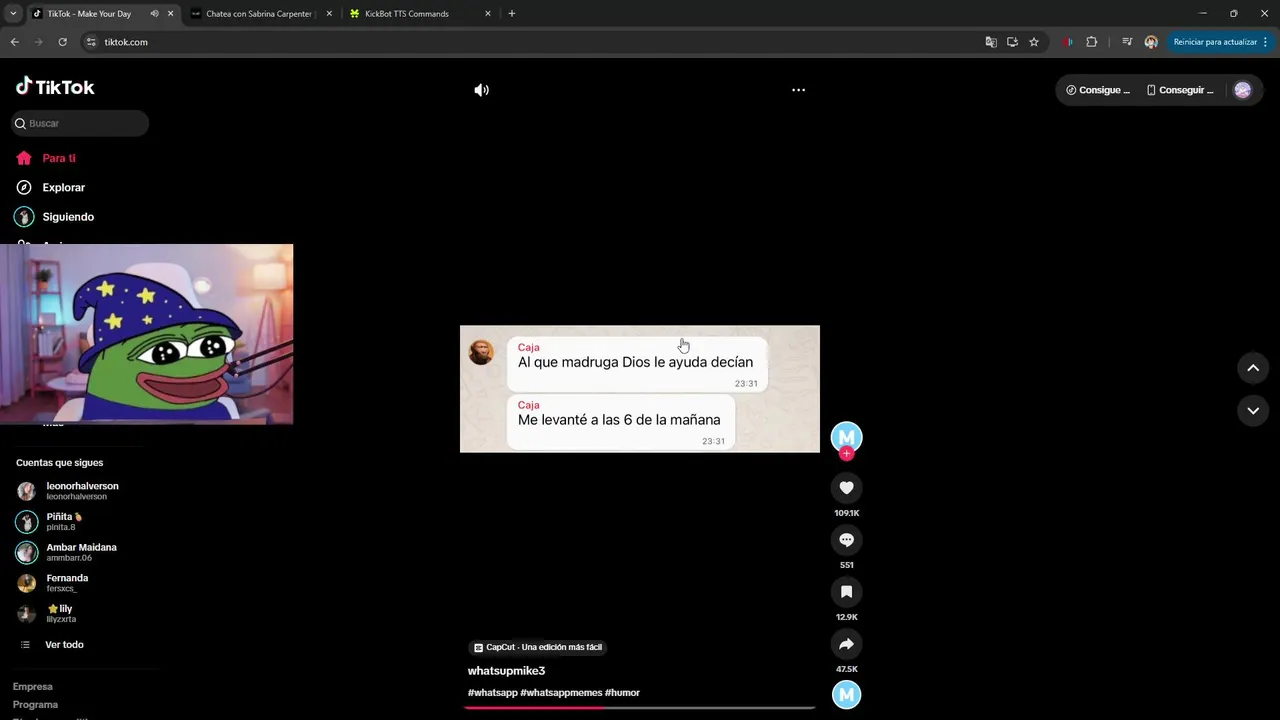Bookmark page with the star icon

tap(1034, 42)
